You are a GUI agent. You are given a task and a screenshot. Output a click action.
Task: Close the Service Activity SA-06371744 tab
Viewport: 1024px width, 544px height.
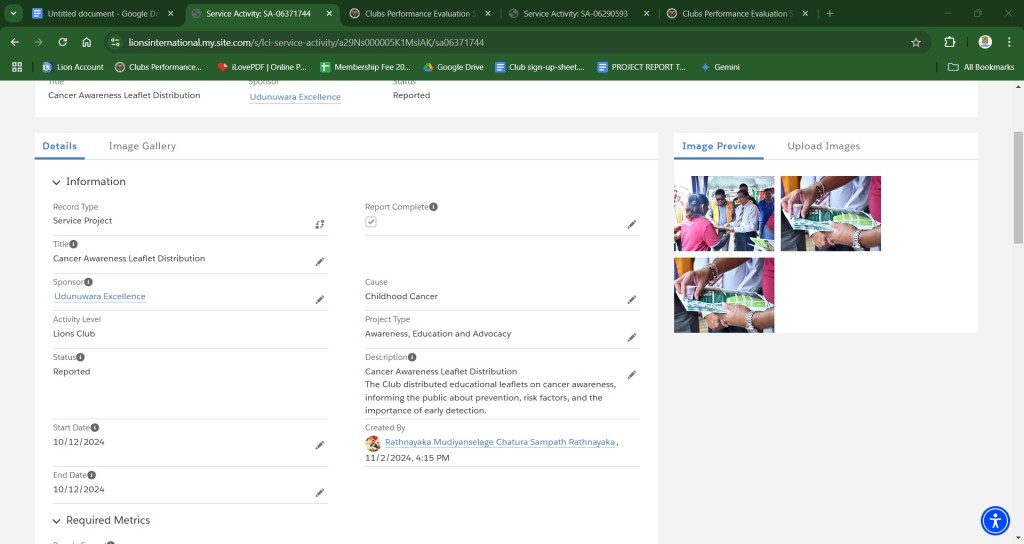point(329,14)
